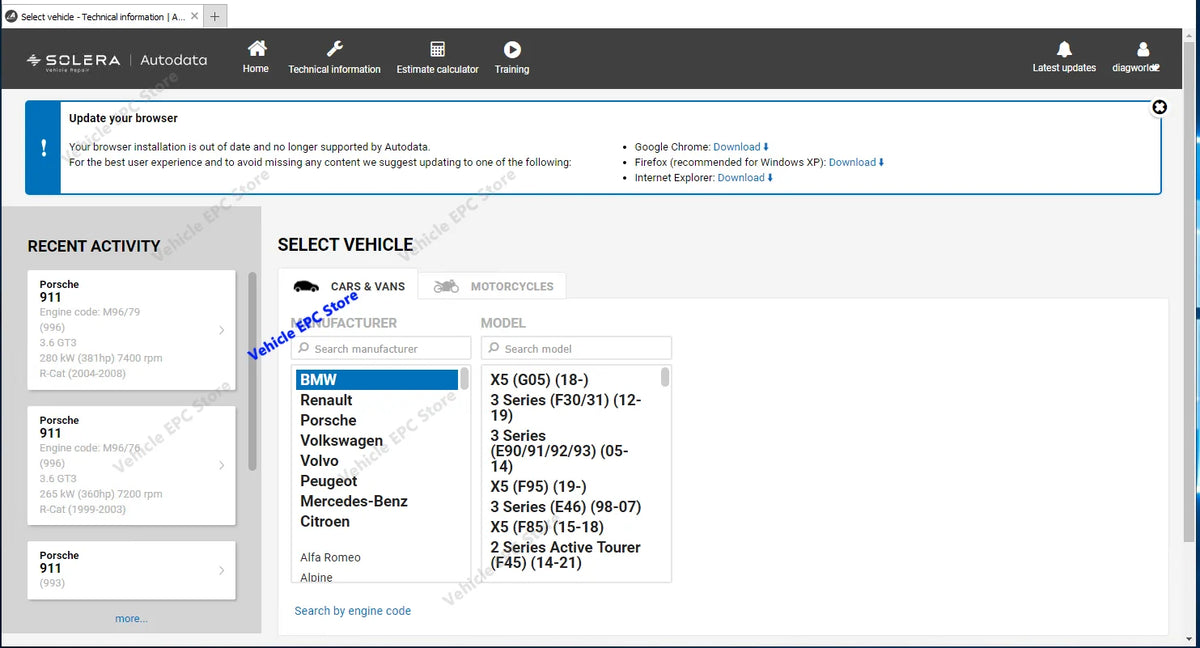1200x648 pixels.
Task: Choose model 3 Series (F30/31) (12-19)
Action: 566,407
